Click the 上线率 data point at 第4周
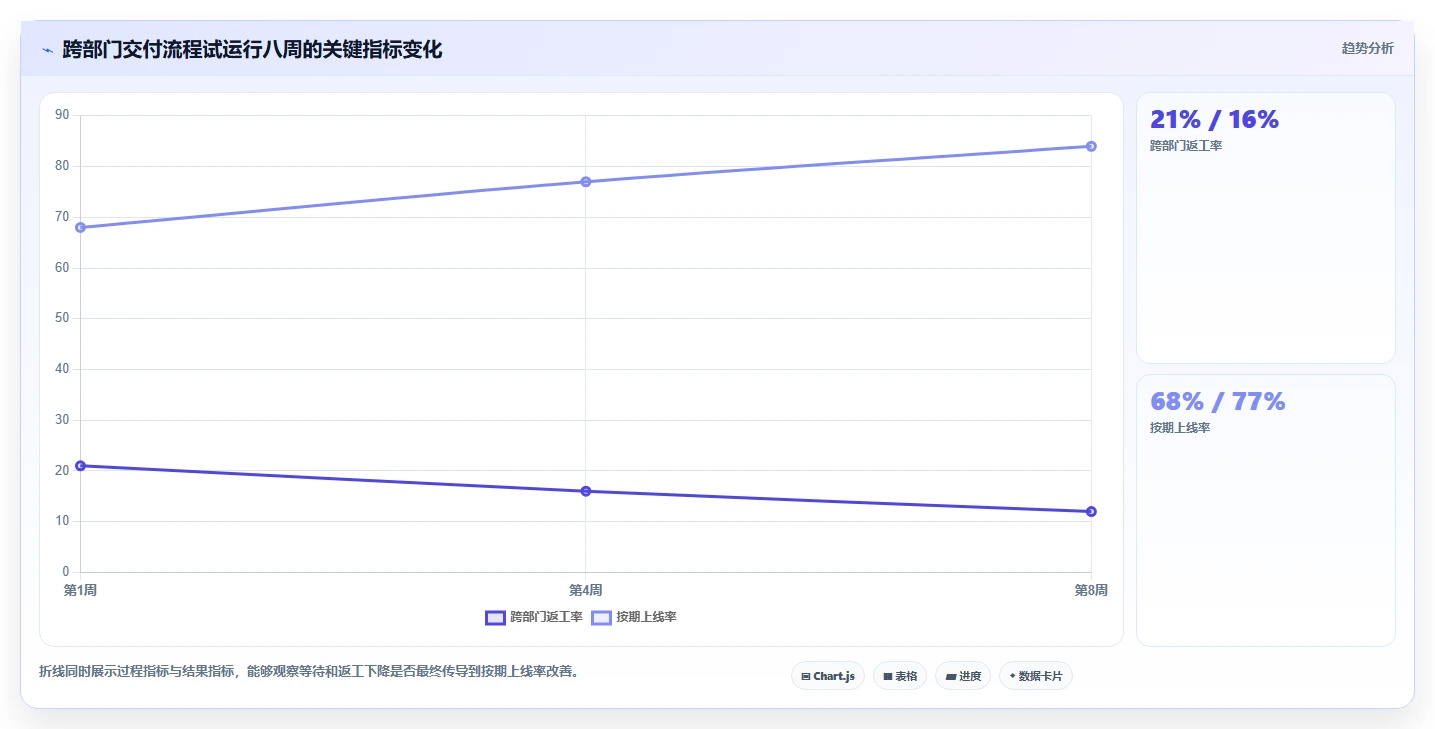Screen dimensions: 1435x729 tap(586, 182)
